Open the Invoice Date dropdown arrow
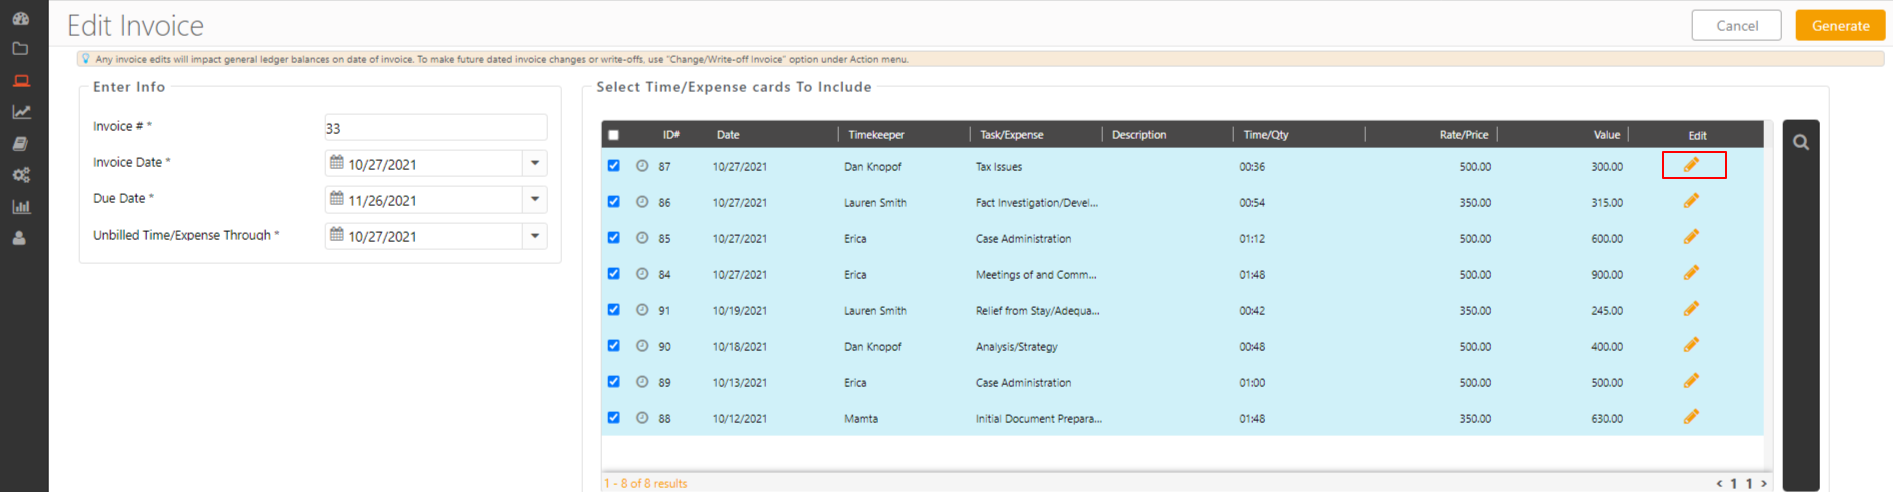The width and height of the screenshot is (1893, 492). (x=535, y=163)
